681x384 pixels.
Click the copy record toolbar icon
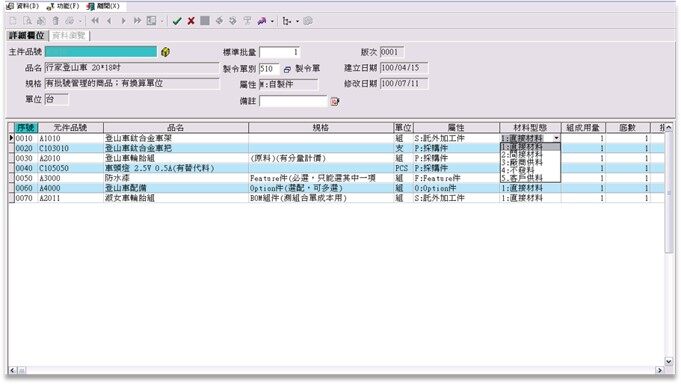tap(41, 21)
